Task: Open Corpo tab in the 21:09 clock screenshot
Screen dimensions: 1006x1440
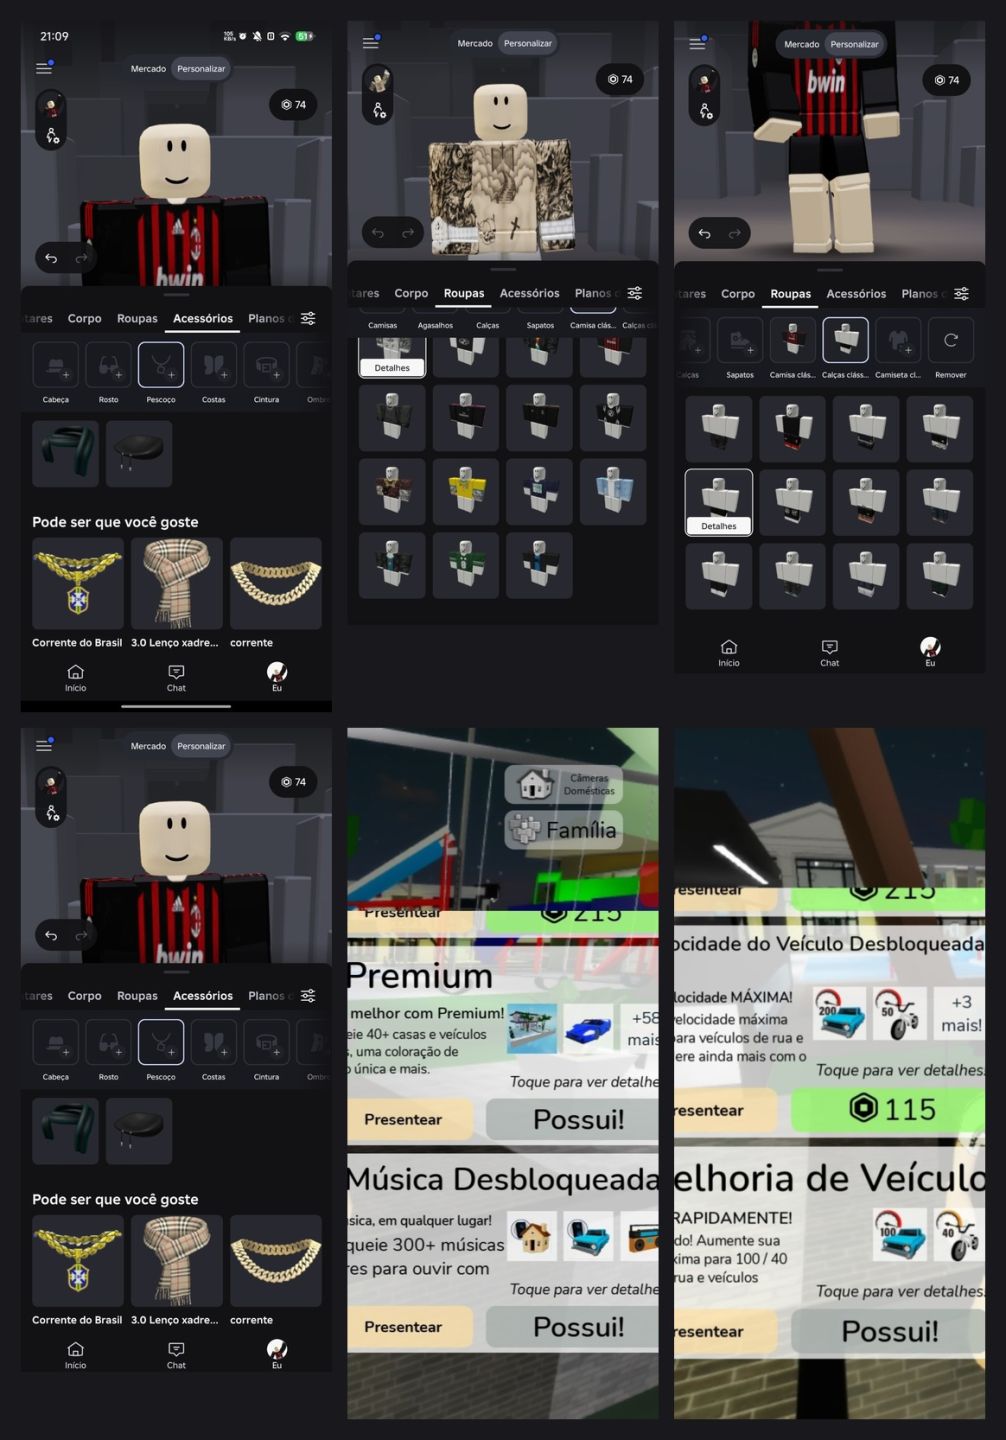Action: [84, 318]
